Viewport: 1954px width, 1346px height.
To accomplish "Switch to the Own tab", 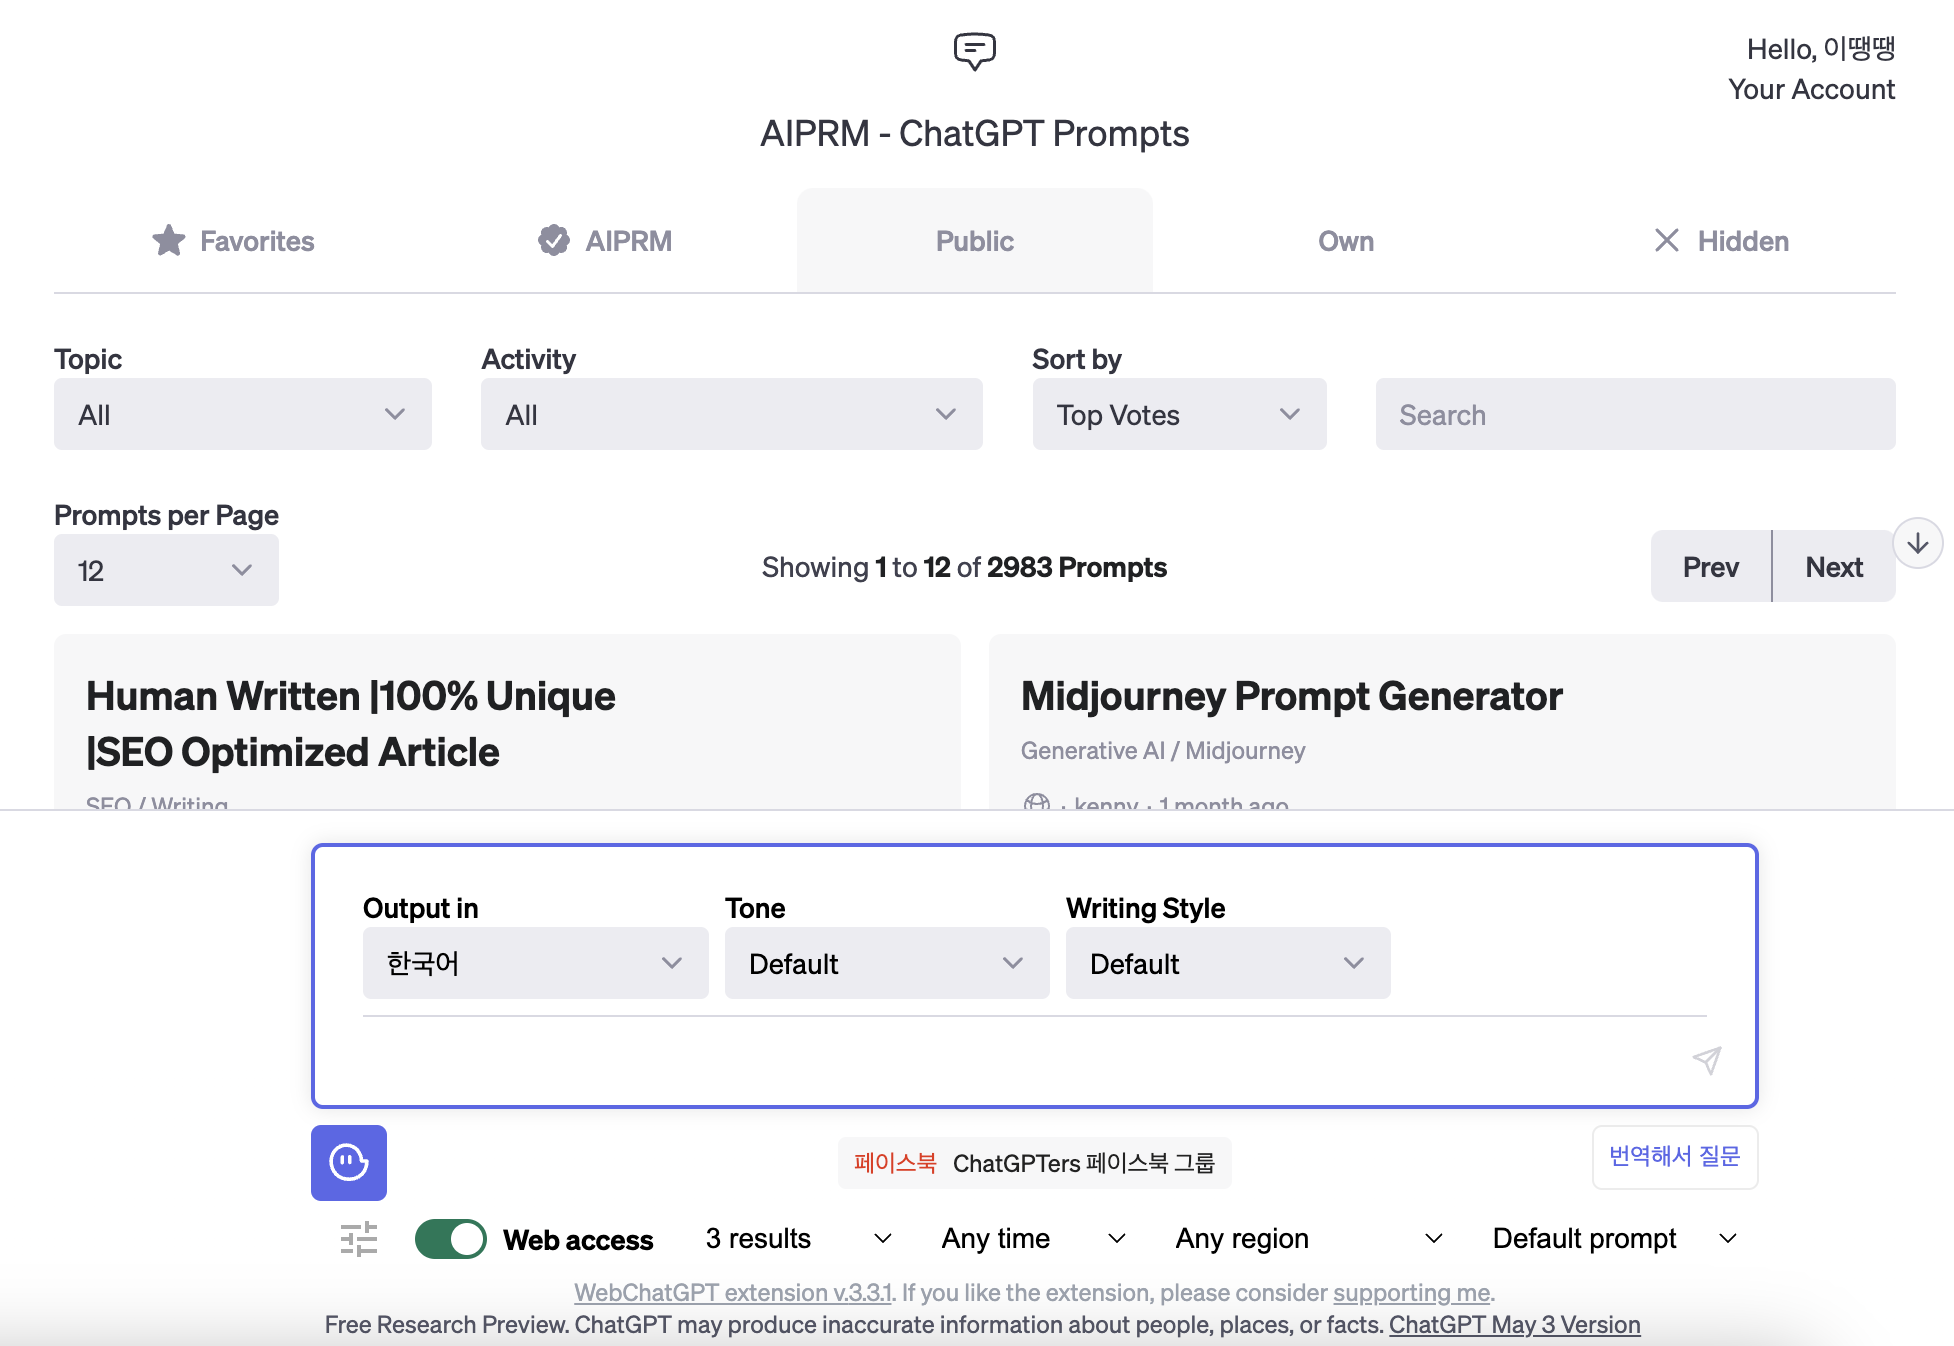I will click(x=1345, y=241).
